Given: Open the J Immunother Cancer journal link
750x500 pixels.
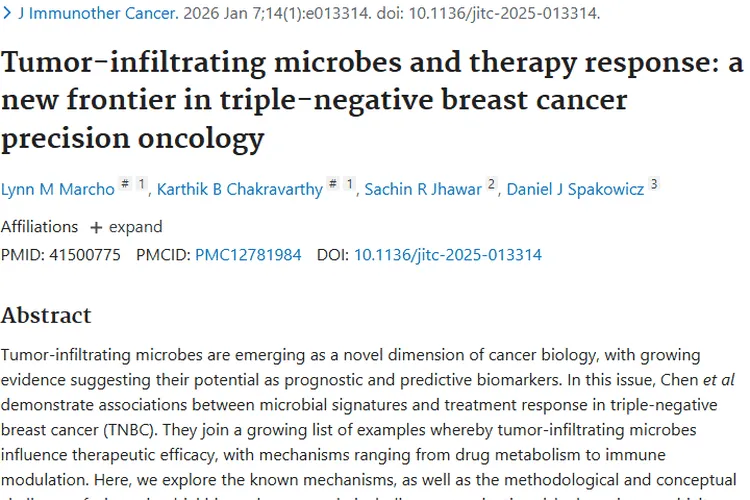Looking at the screenshot, I should click(99, 14).
